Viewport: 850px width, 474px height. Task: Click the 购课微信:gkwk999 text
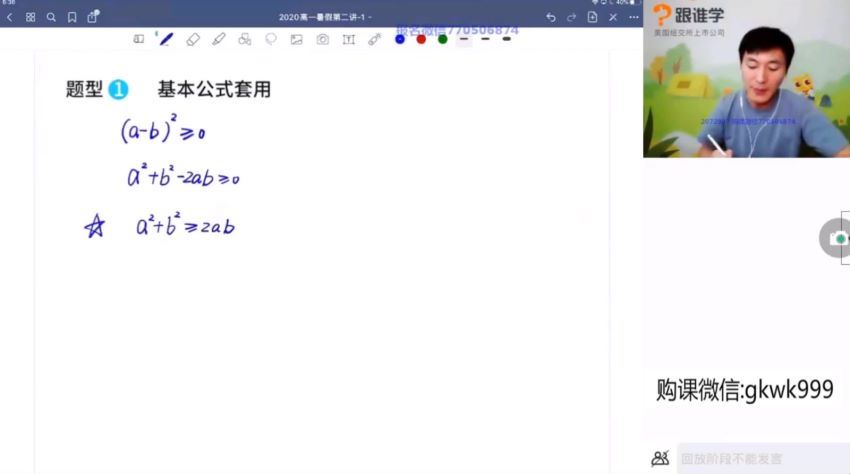point(744,389)
